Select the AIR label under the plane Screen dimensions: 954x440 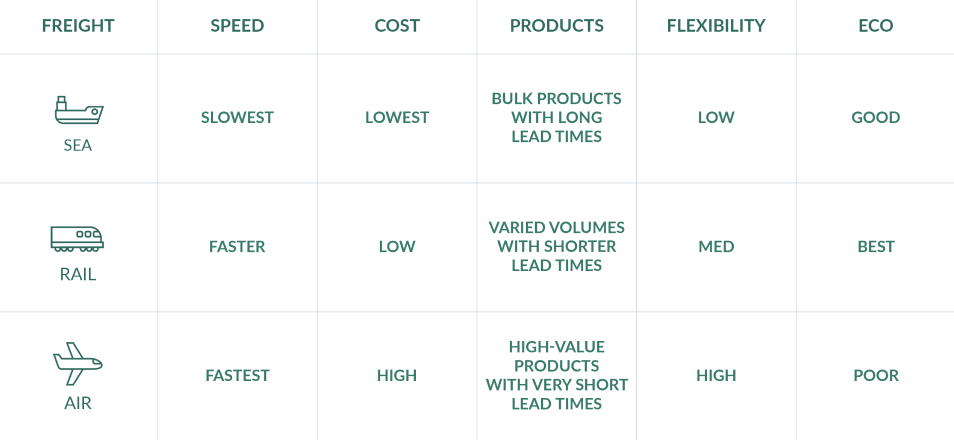tap(78, 403)
